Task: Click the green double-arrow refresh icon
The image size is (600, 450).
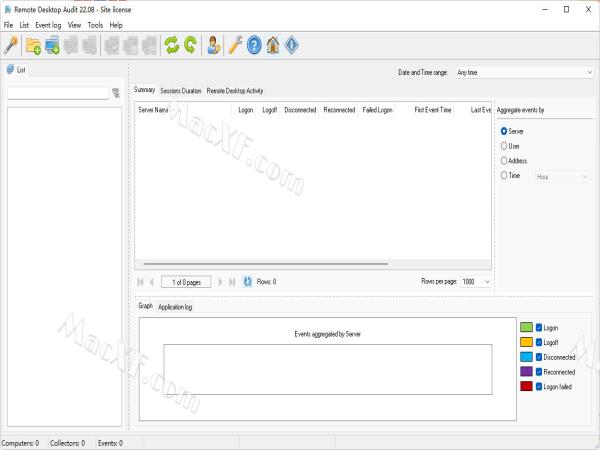Action: pos(172,45)
